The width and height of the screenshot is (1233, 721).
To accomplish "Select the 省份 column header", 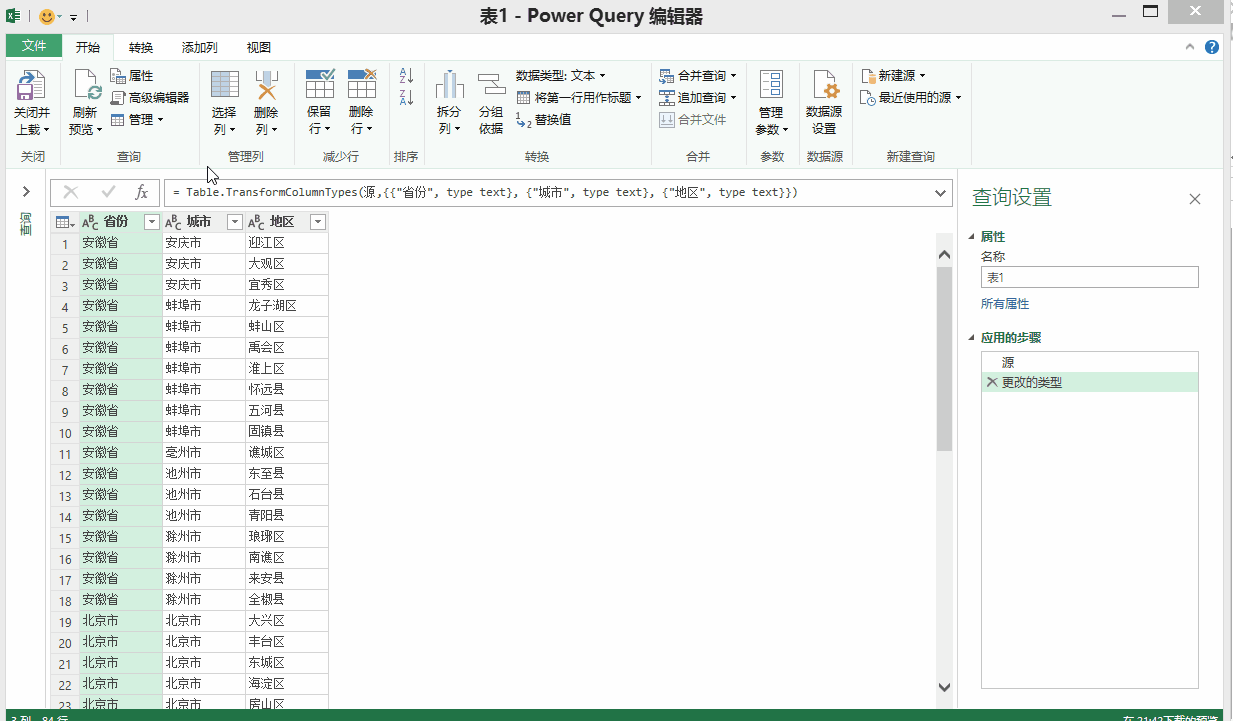I will coord(115,222).
